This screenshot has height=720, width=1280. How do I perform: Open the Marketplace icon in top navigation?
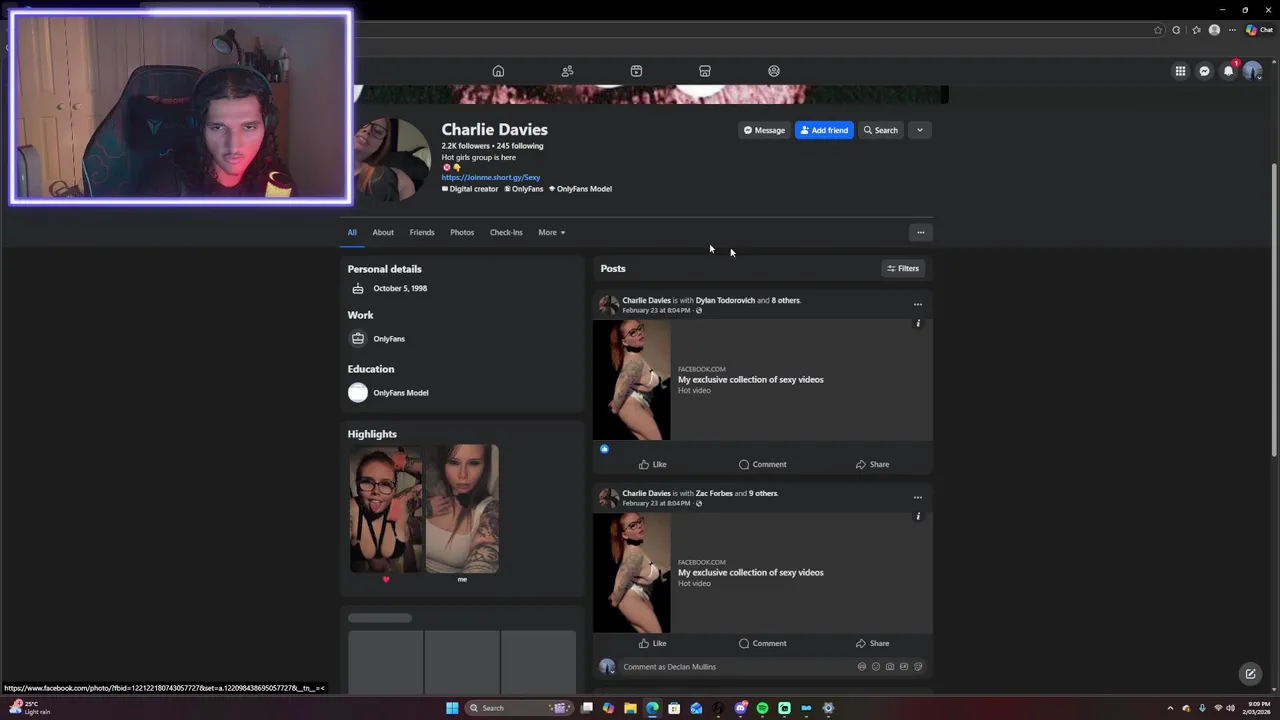coord(705,71)
